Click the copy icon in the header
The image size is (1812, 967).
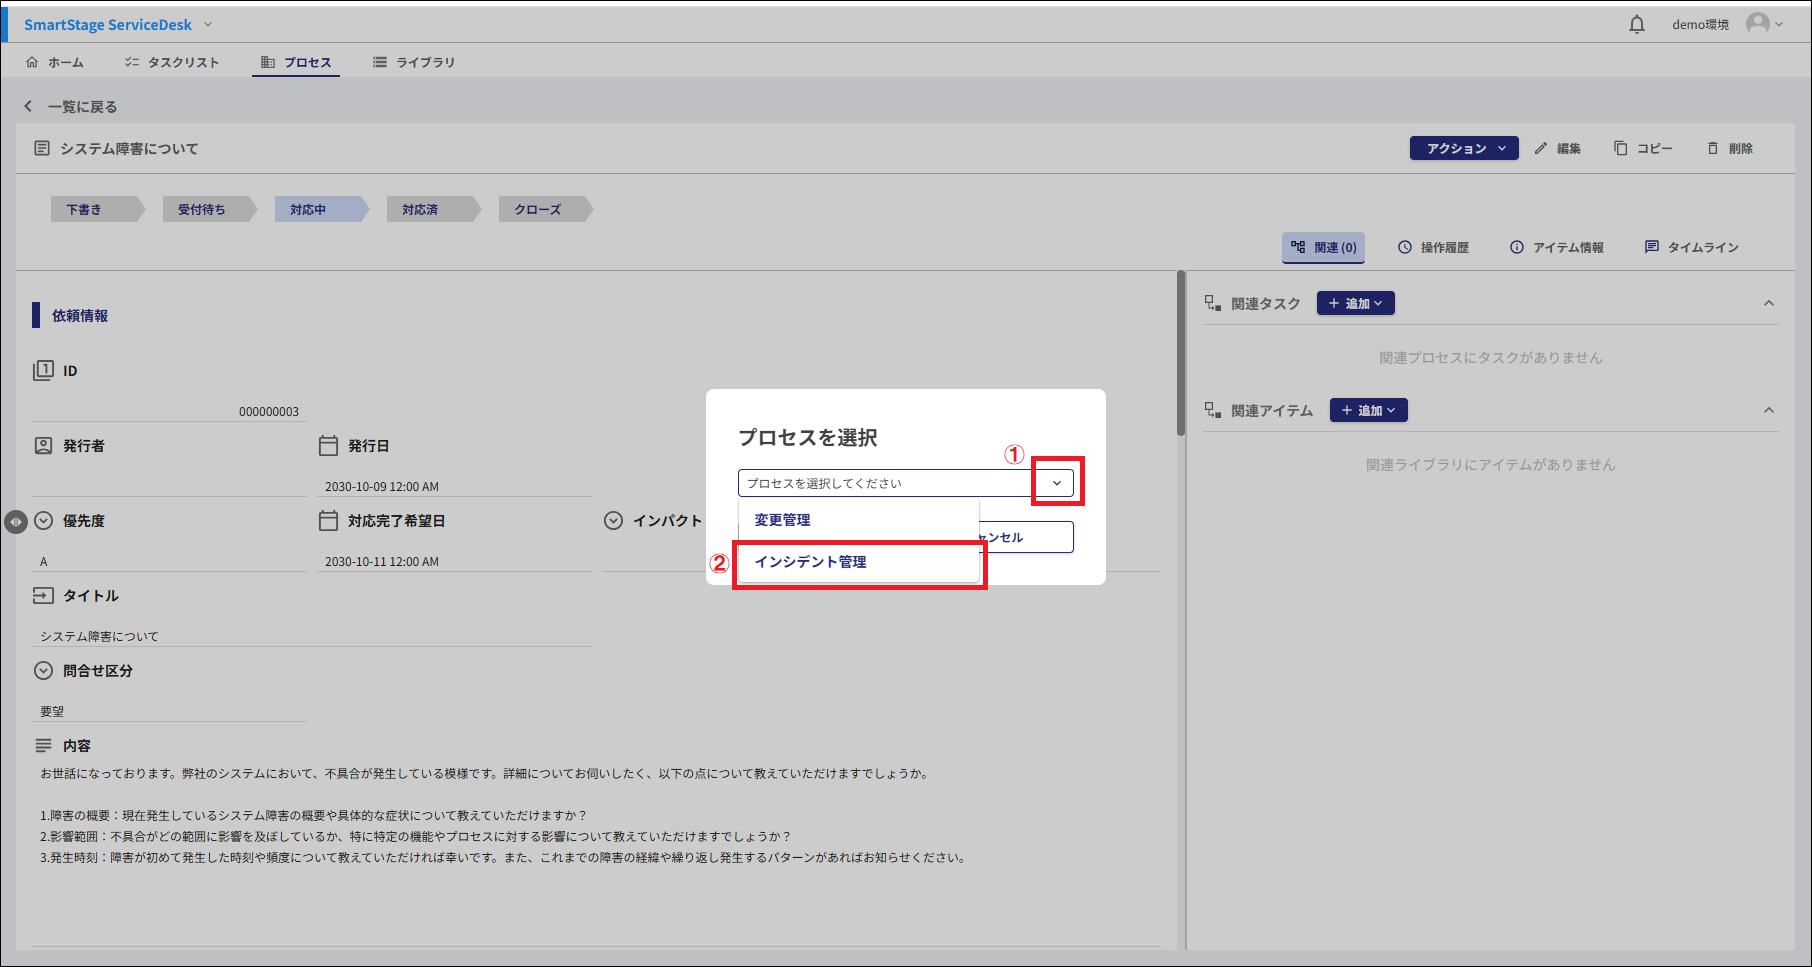coord(1620,148)
